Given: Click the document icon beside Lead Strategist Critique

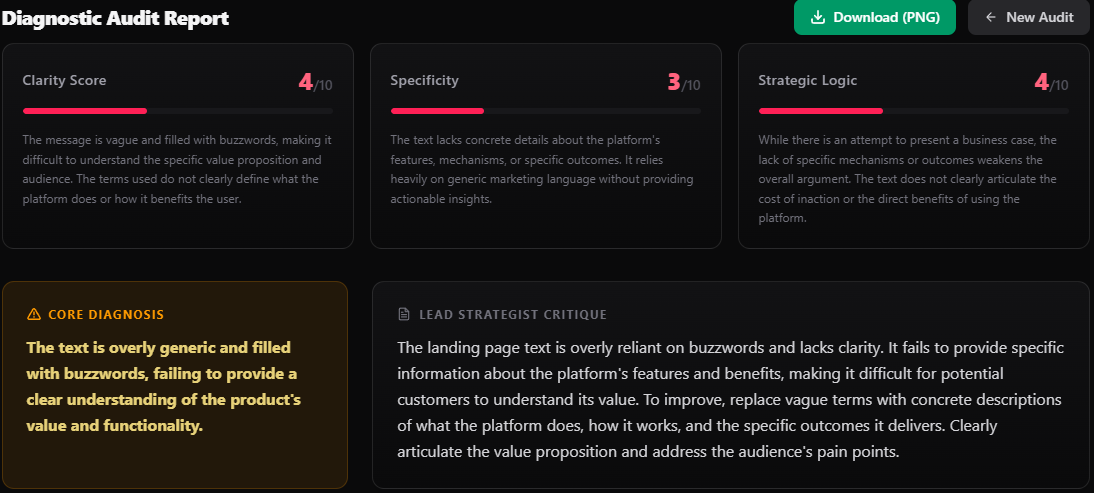Looking at the screenshot, I should pos(404,314).
